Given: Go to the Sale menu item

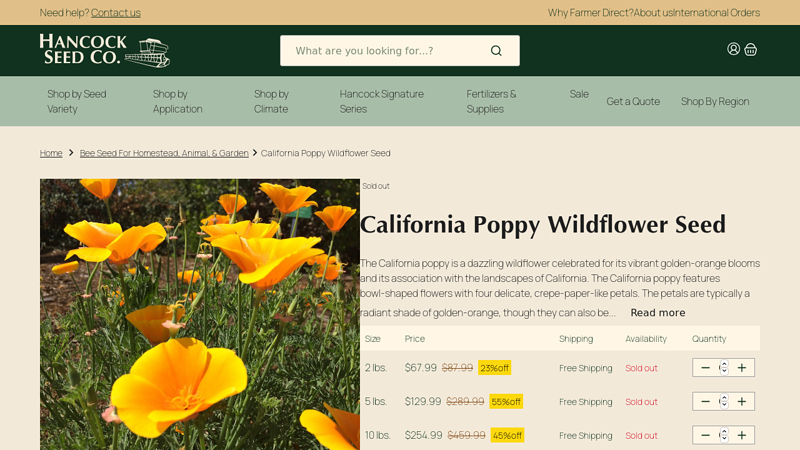Looking at the screenshot, I should (x=579, y=94).
